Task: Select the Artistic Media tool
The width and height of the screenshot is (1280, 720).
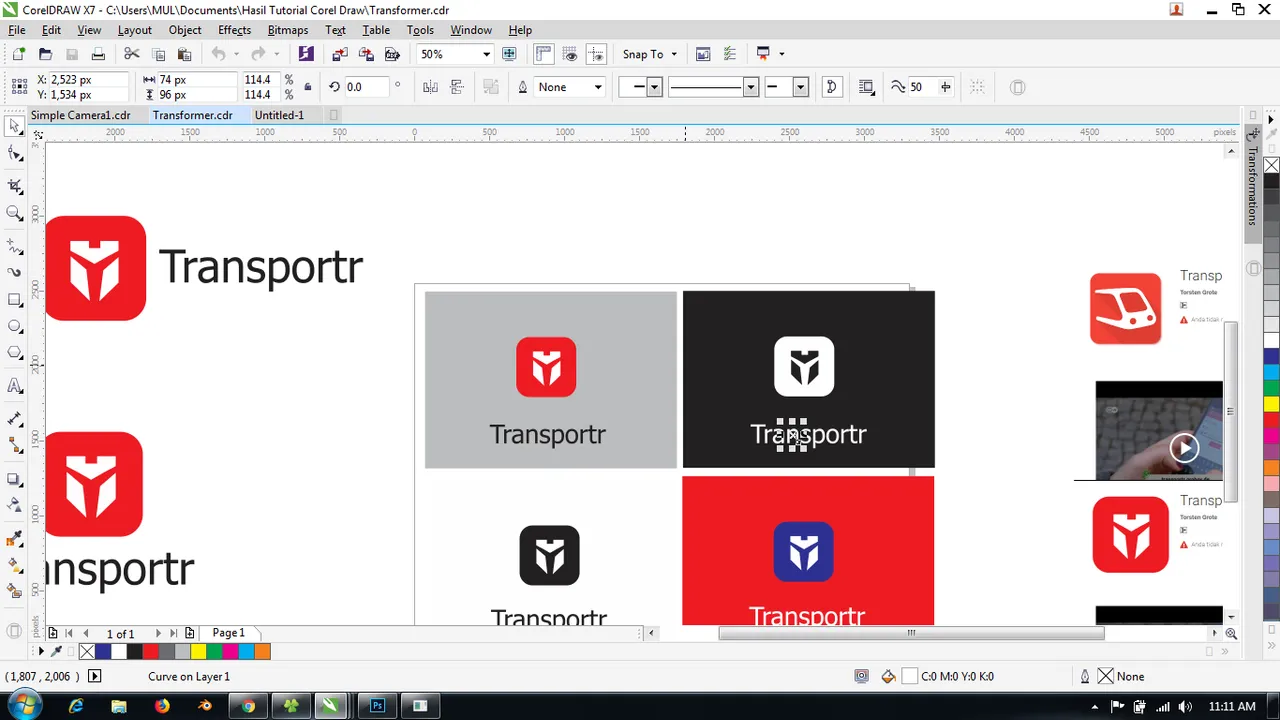Action: [x=14, y=272]
